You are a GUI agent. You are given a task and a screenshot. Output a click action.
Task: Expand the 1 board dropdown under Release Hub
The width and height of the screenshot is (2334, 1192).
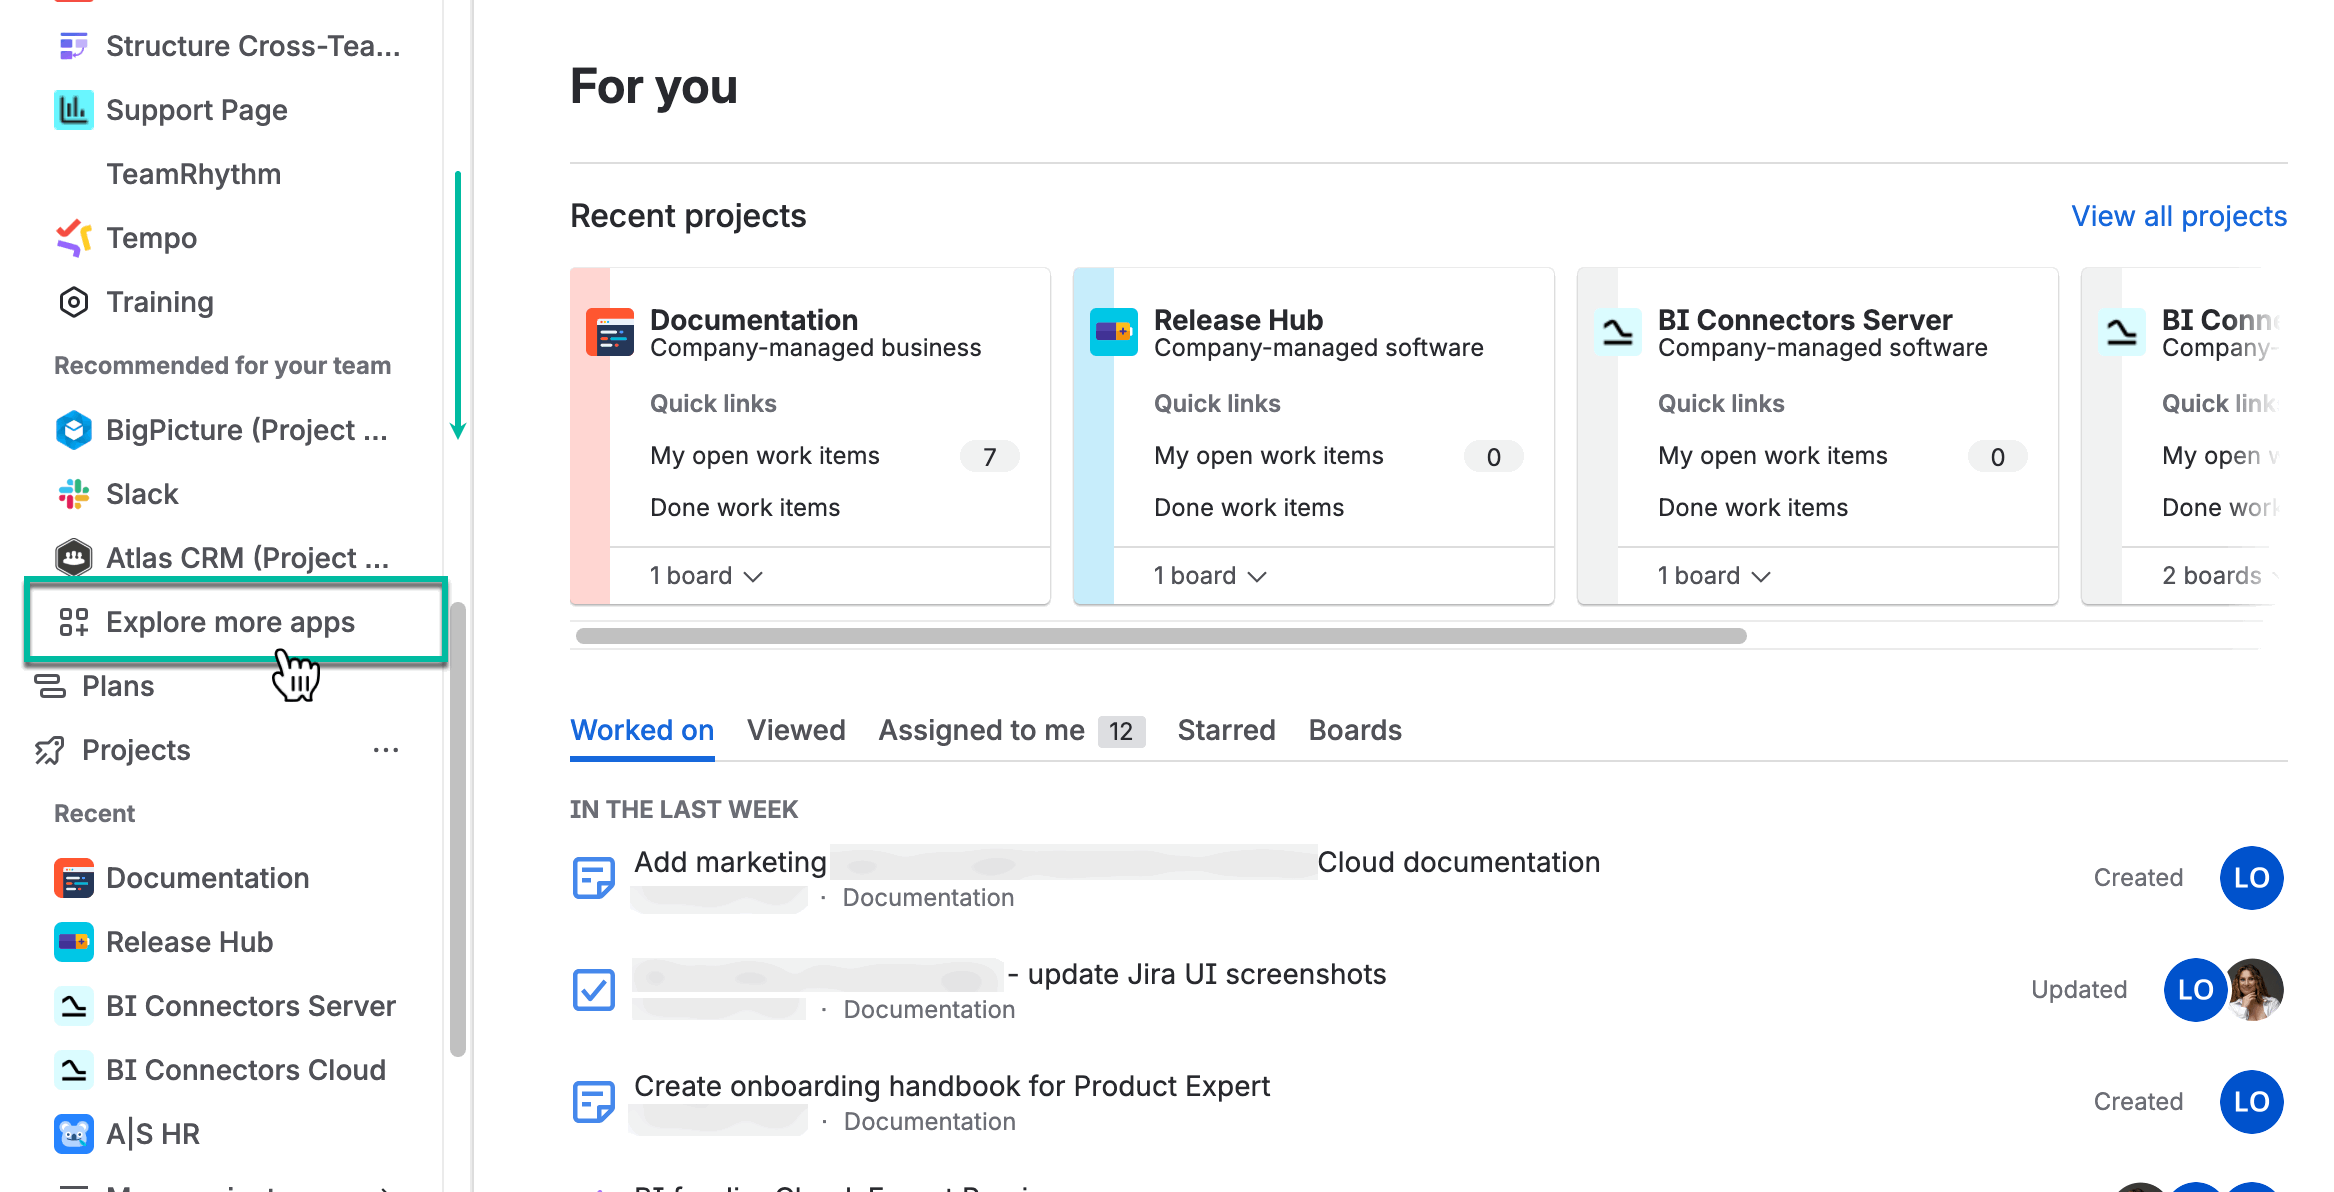tap(1210, 575)
